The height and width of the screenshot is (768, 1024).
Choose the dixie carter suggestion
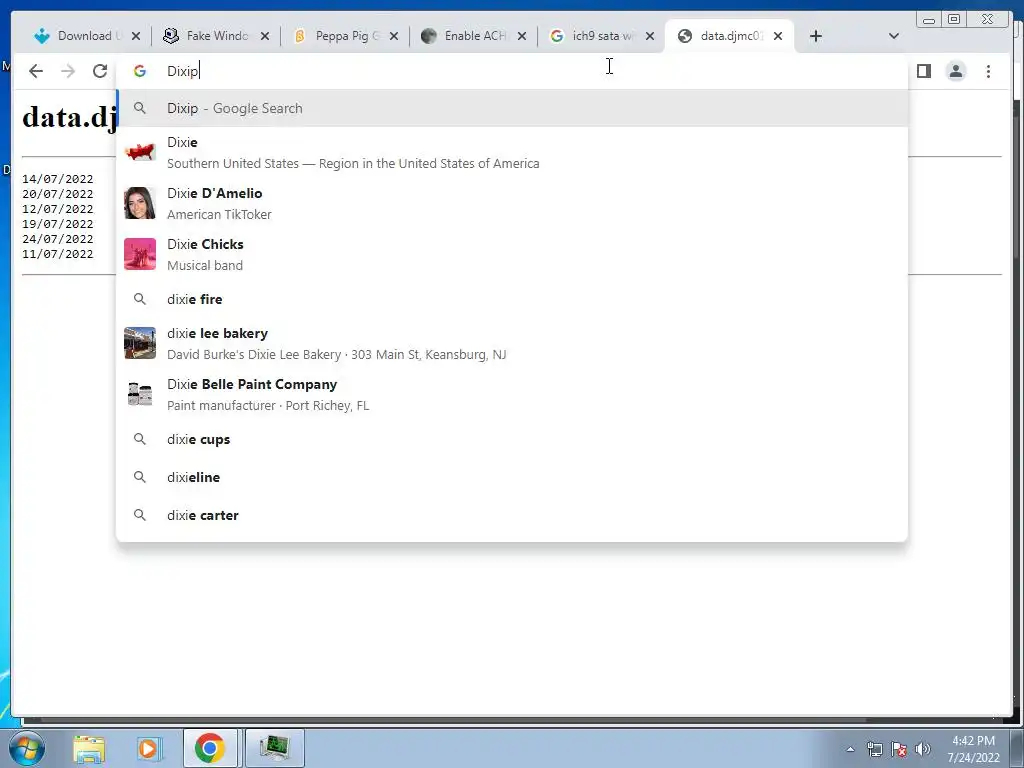pos(512,515)
